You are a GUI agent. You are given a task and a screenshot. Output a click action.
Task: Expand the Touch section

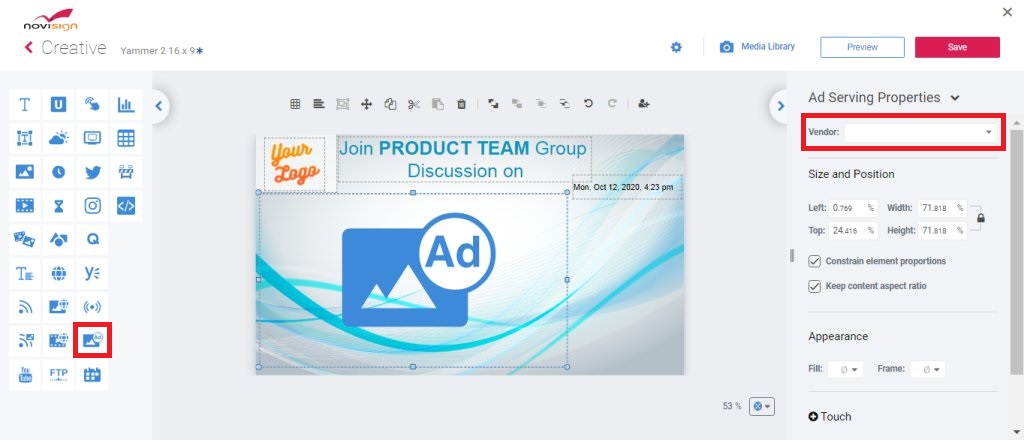pyautogui.click(x=830, y=416)
